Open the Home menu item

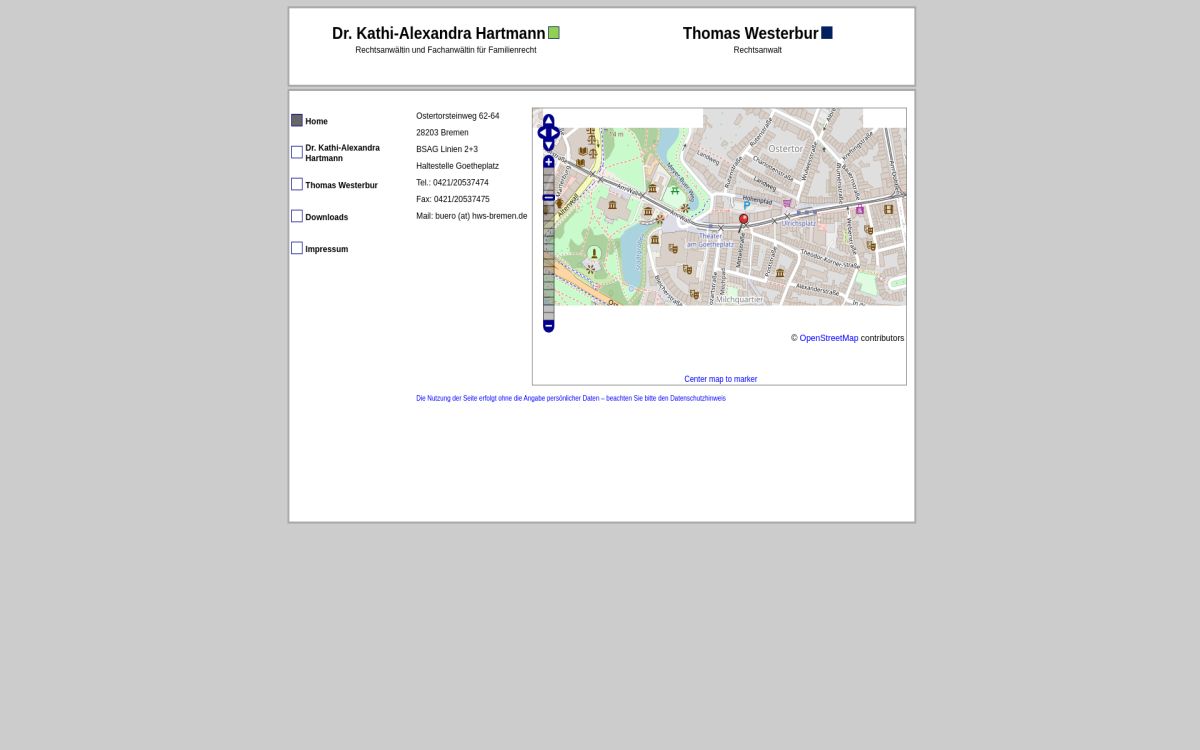coord(316,121)
